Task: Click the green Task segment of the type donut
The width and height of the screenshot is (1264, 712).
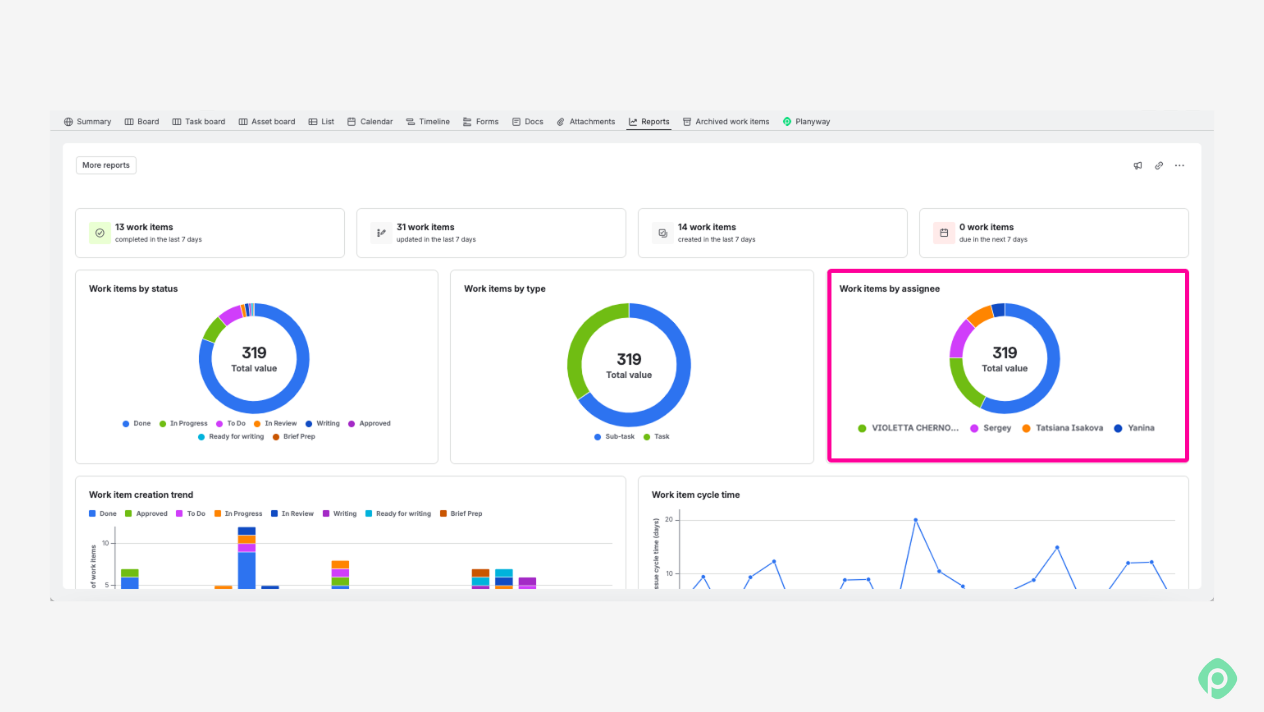Action: 575,352
